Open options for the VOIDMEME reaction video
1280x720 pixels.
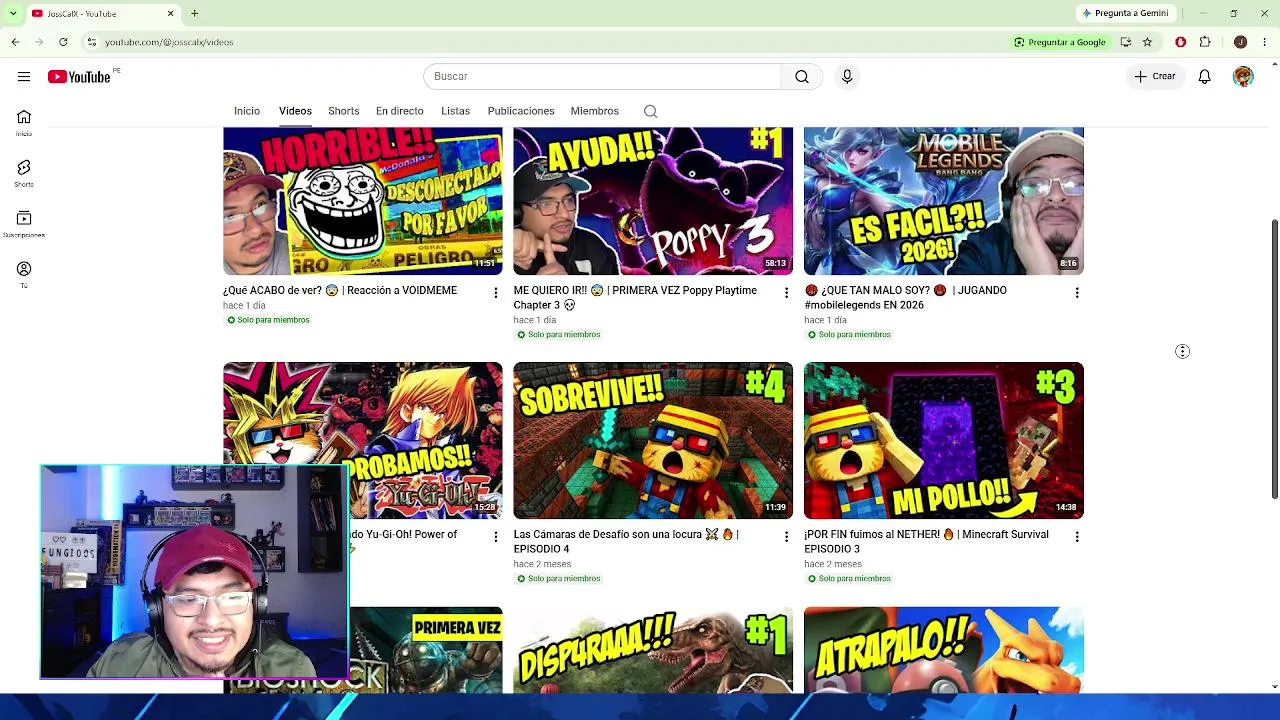click(x=495, y=293)
